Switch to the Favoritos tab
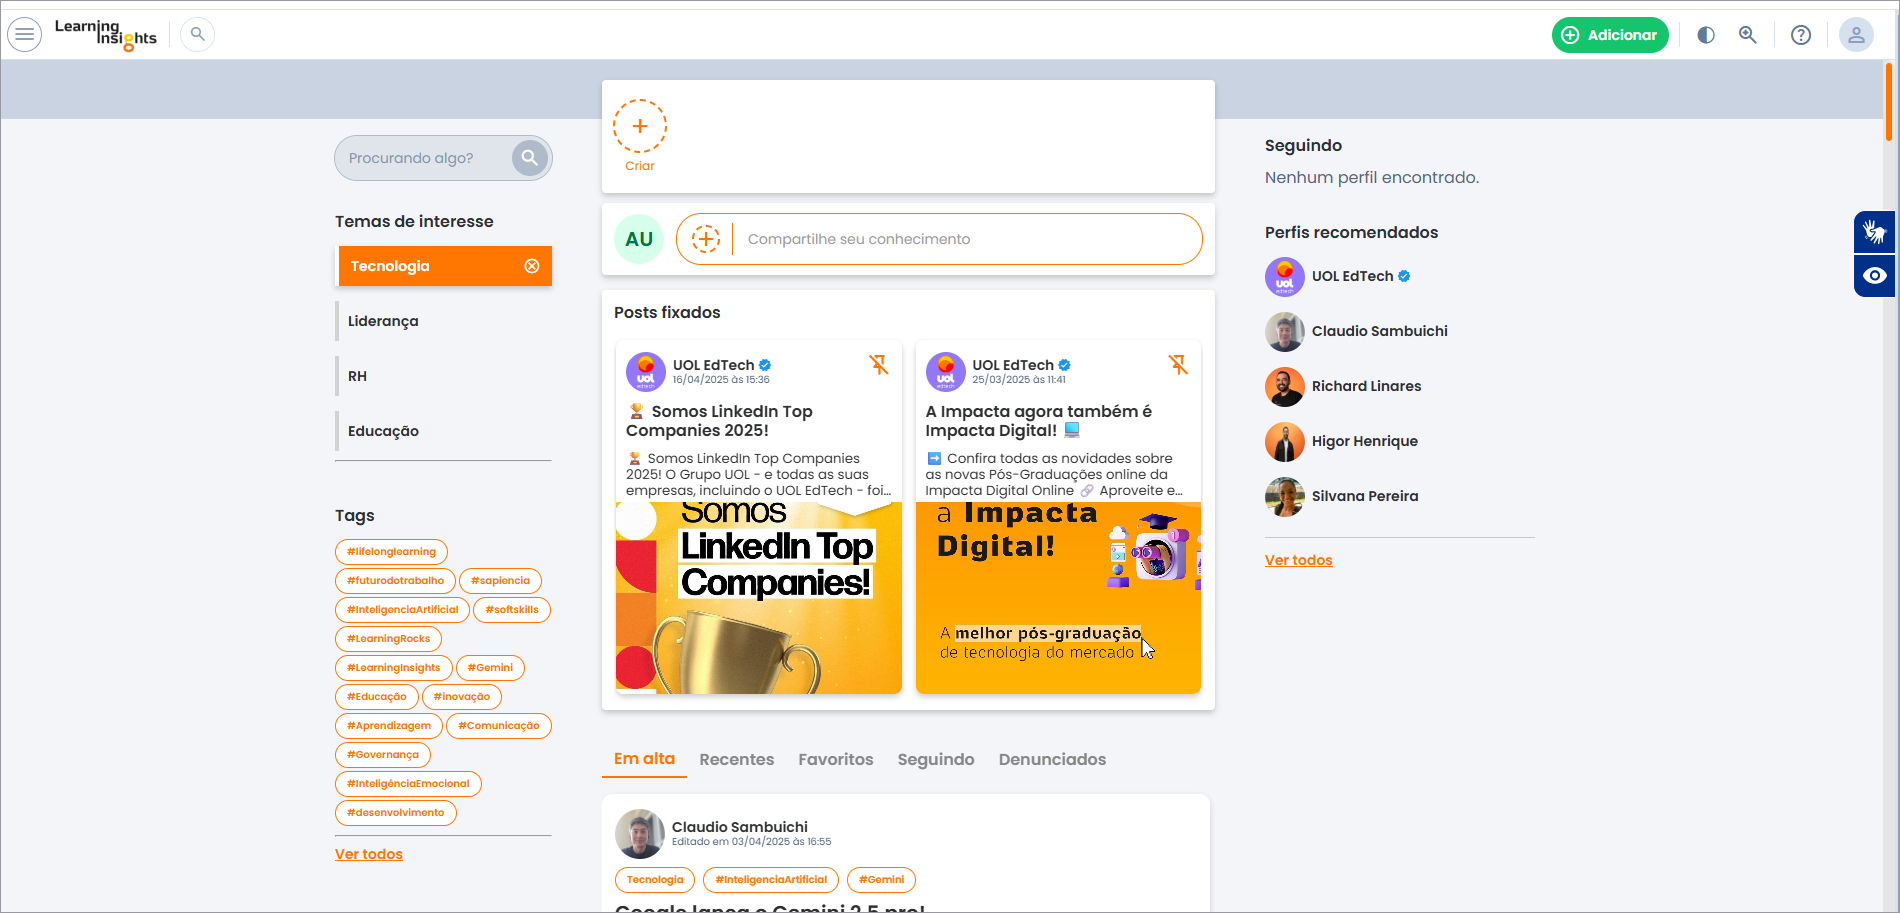The width and height of the screenshot is (1900, 913). tap(836, 760)
